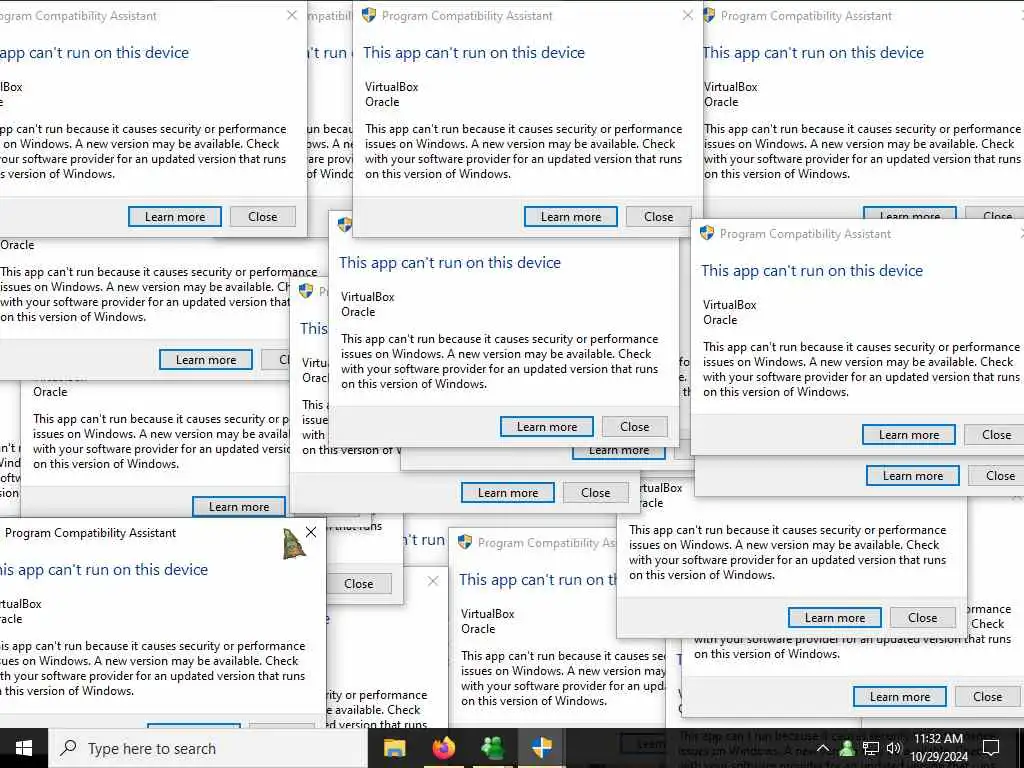Click 'This app can't run on this device' heading in top-center dialog
1024x768 pixels.
[x=474, y=53]
